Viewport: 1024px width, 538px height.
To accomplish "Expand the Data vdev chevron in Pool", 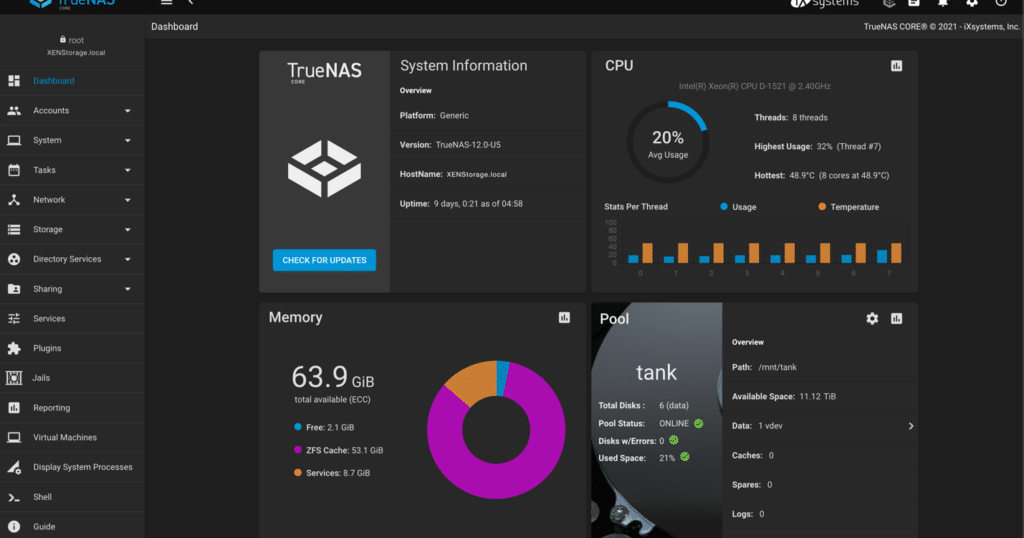I will pos(910,426).
